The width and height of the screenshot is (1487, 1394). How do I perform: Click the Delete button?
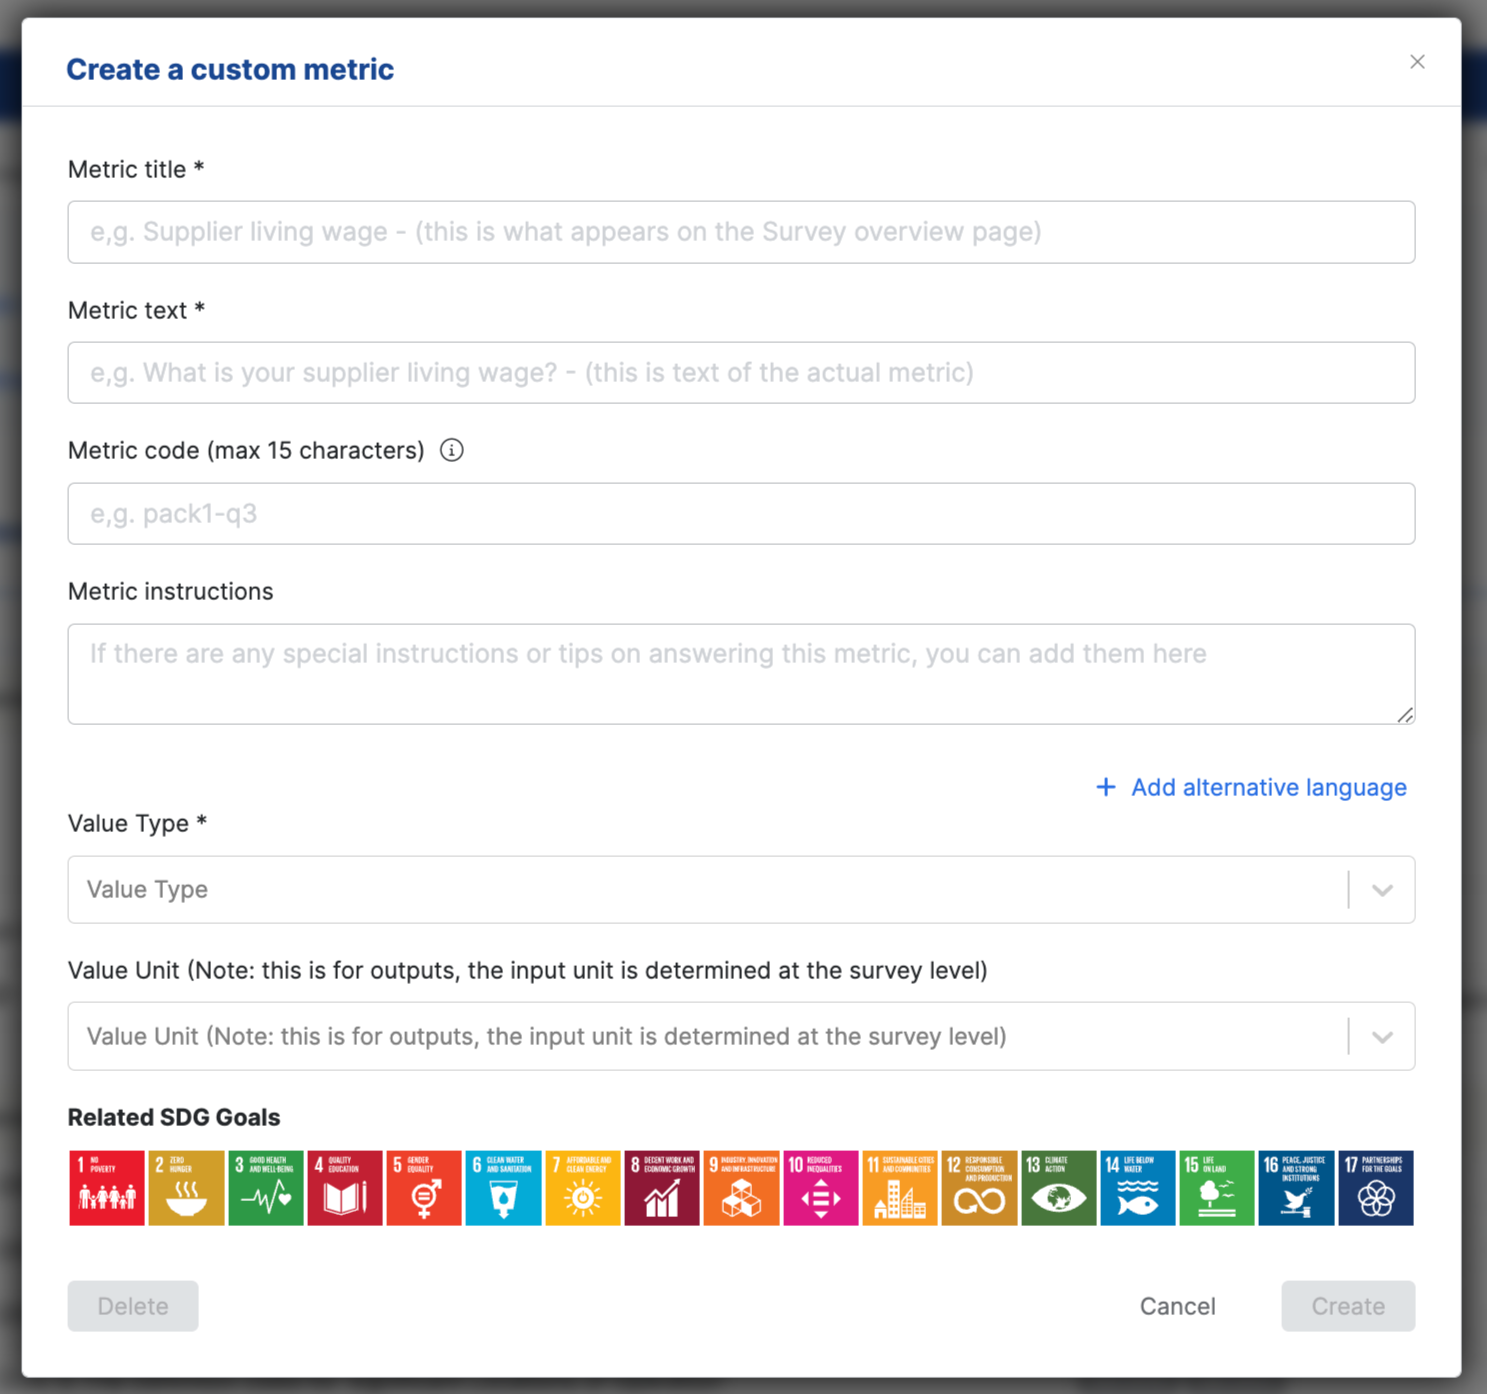(132, 1306)
